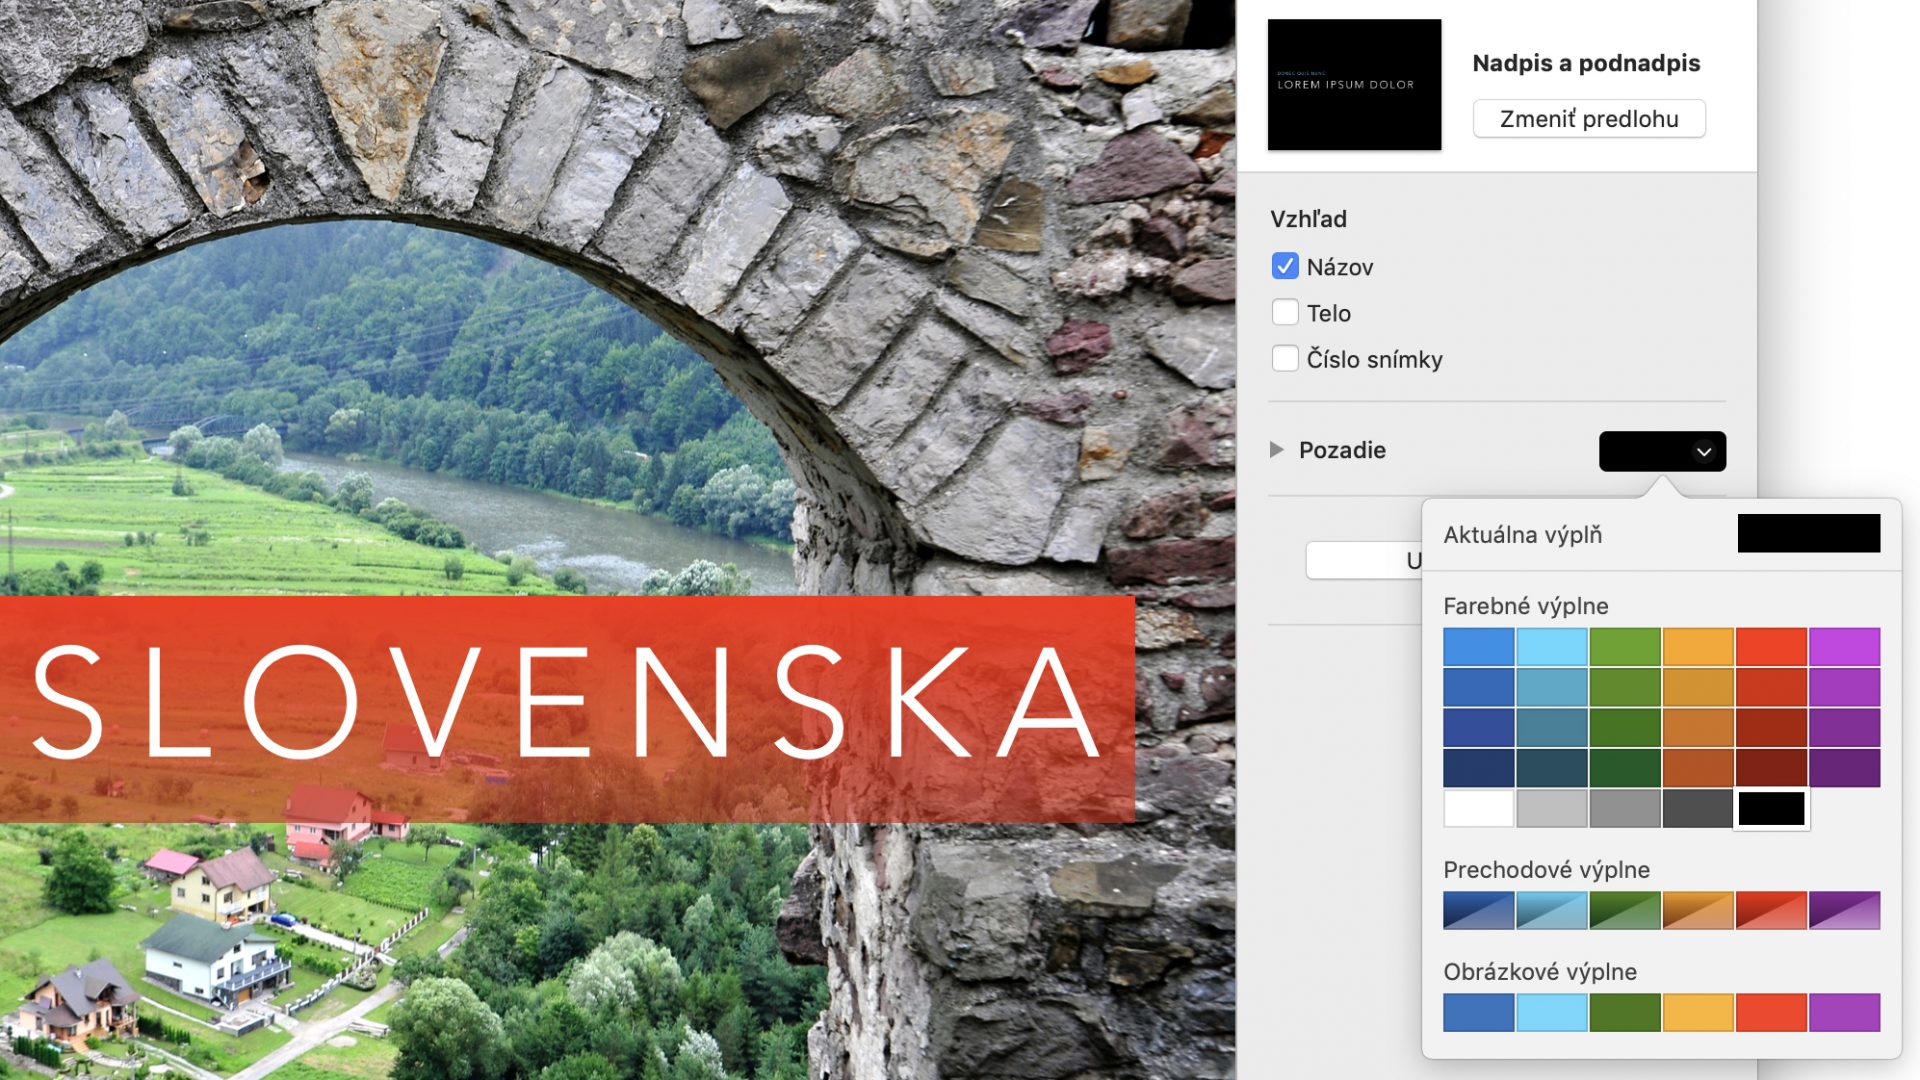This screenshot has height=1080, width=1920.
Task: Select the green image fill under Obrázkové výplne
Action: point(1625,1012)
